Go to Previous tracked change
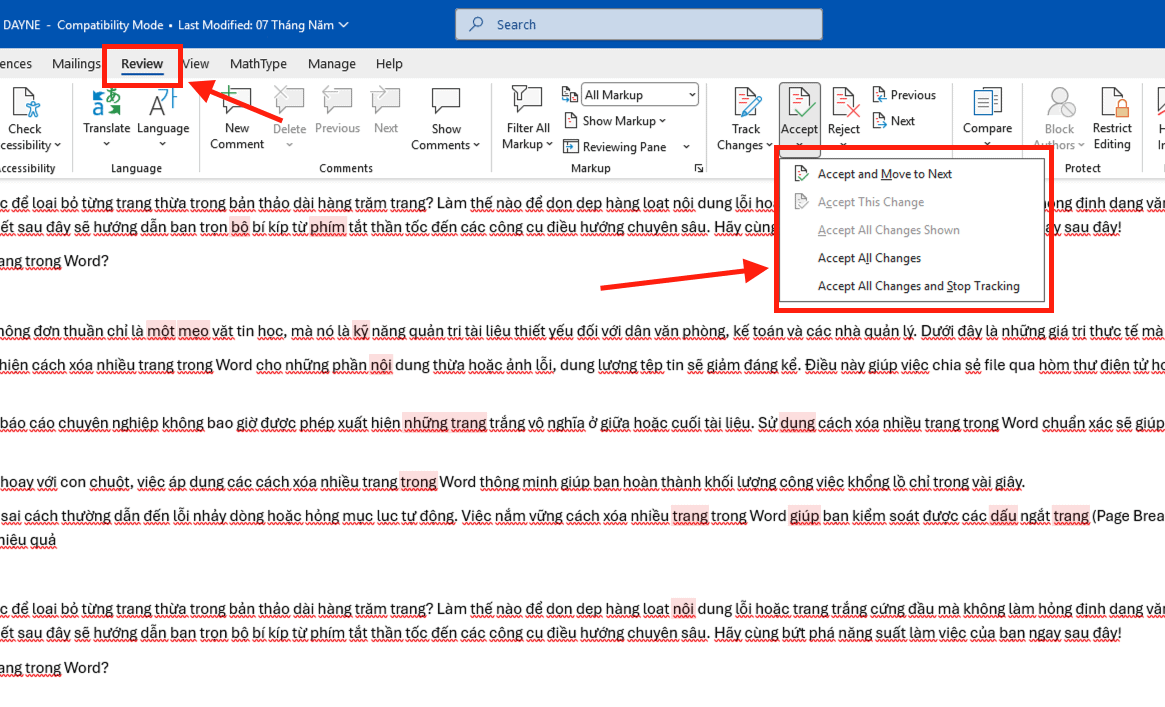 tap(904, 95)
